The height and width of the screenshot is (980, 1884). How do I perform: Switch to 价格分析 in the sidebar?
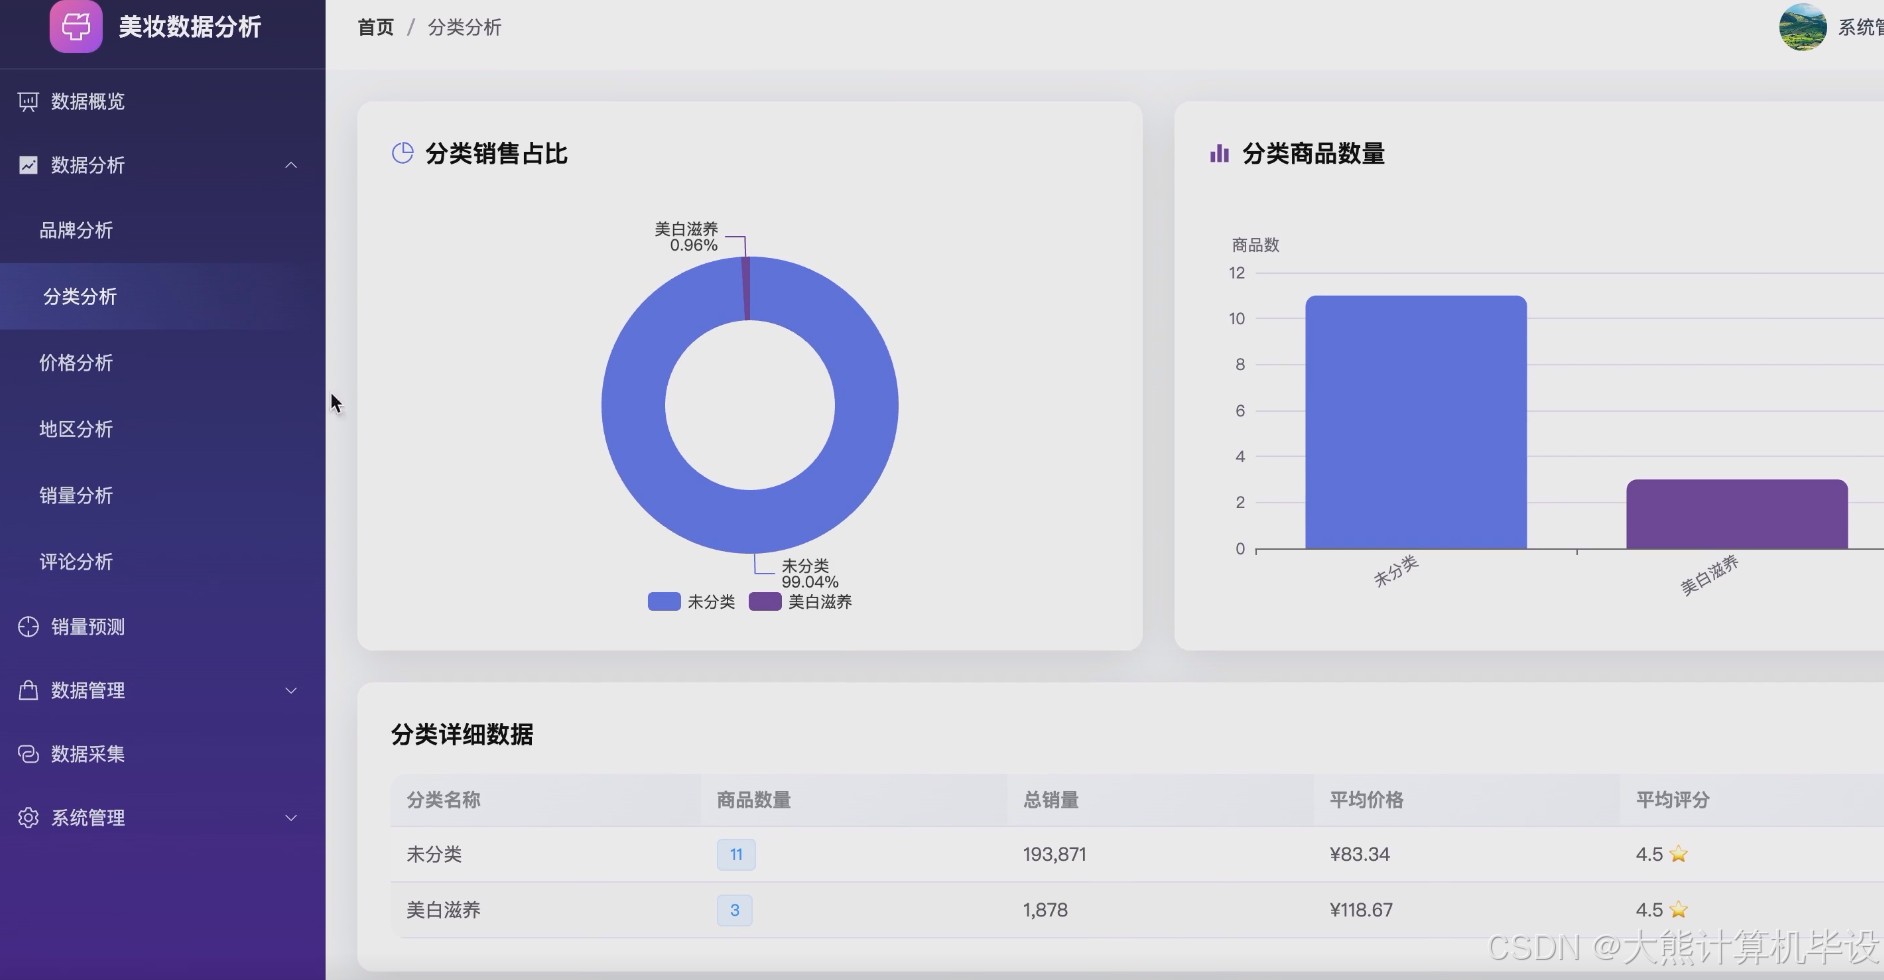click(78, 363)
